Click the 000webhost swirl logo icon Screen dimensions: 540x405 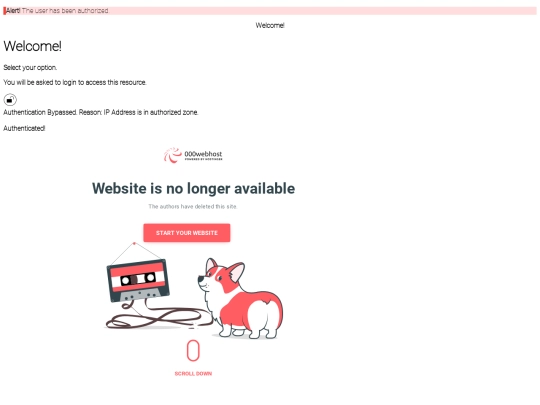coord(173,155)
